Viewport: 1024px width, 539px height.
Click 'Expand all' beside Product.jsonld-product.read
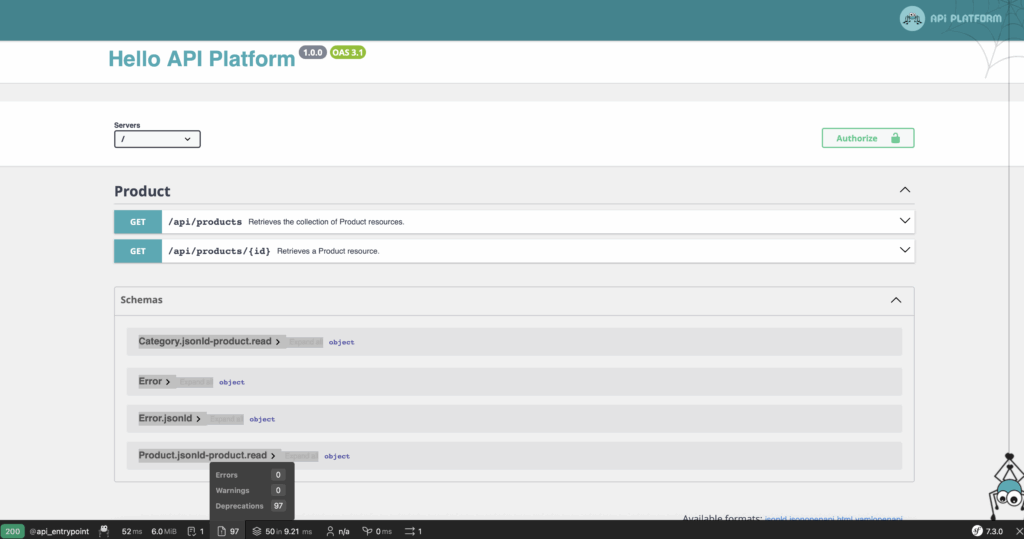[301, 456]
